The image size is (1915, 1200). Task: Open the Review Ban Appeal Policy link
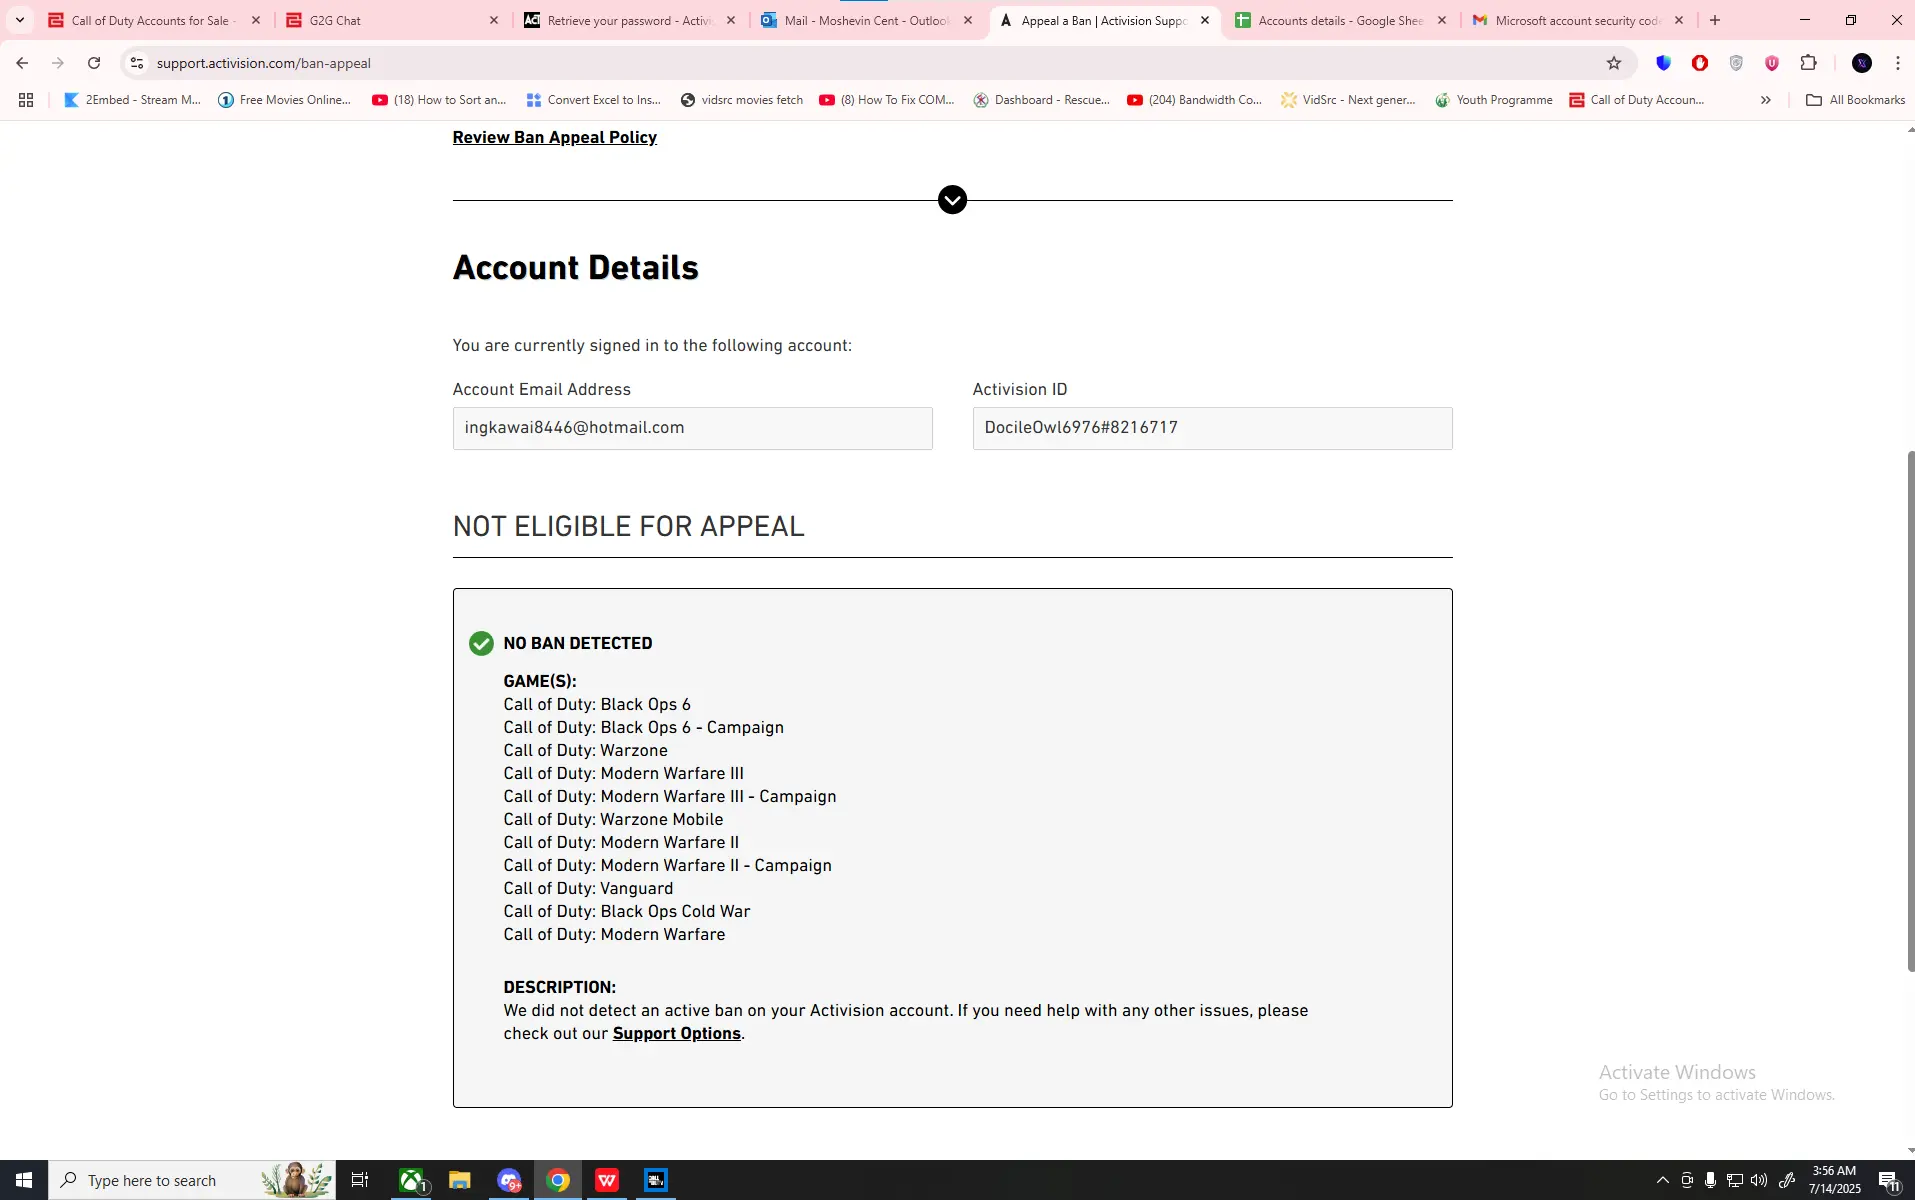pyautogui.click(x=555, y=138)
